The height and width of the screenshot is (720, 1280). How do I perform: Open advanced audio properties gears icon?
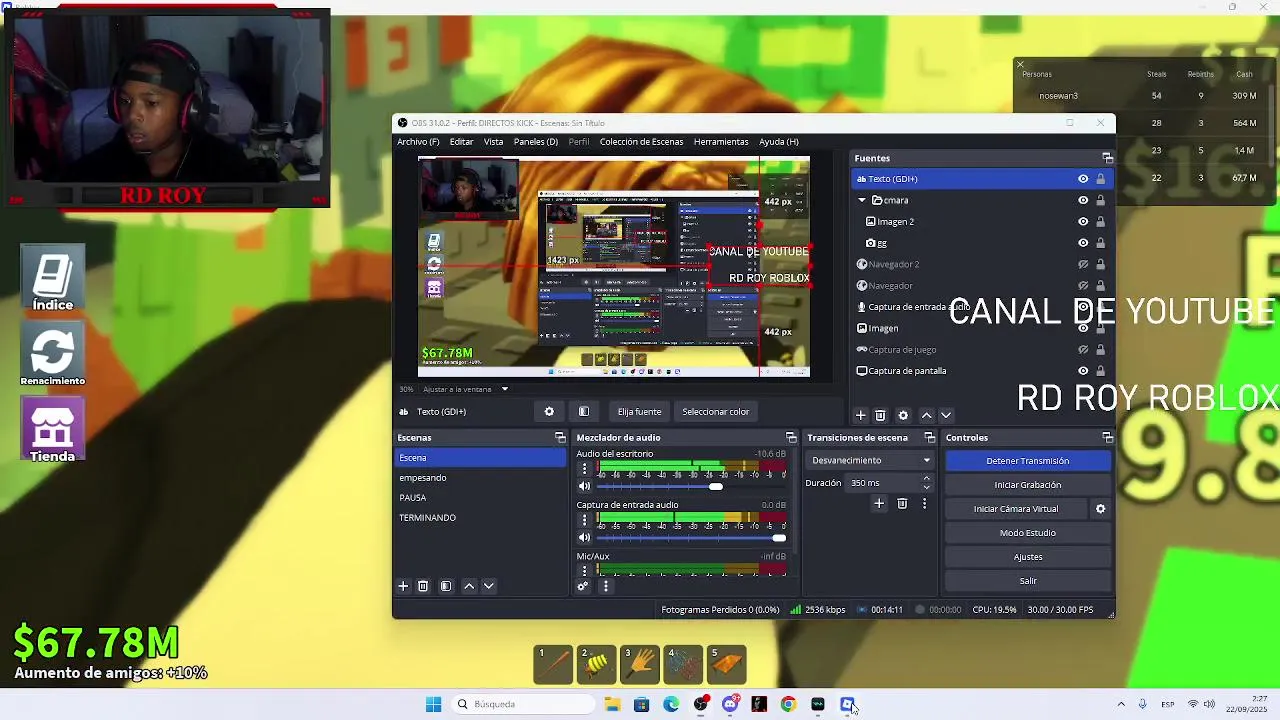coord(583,586)
